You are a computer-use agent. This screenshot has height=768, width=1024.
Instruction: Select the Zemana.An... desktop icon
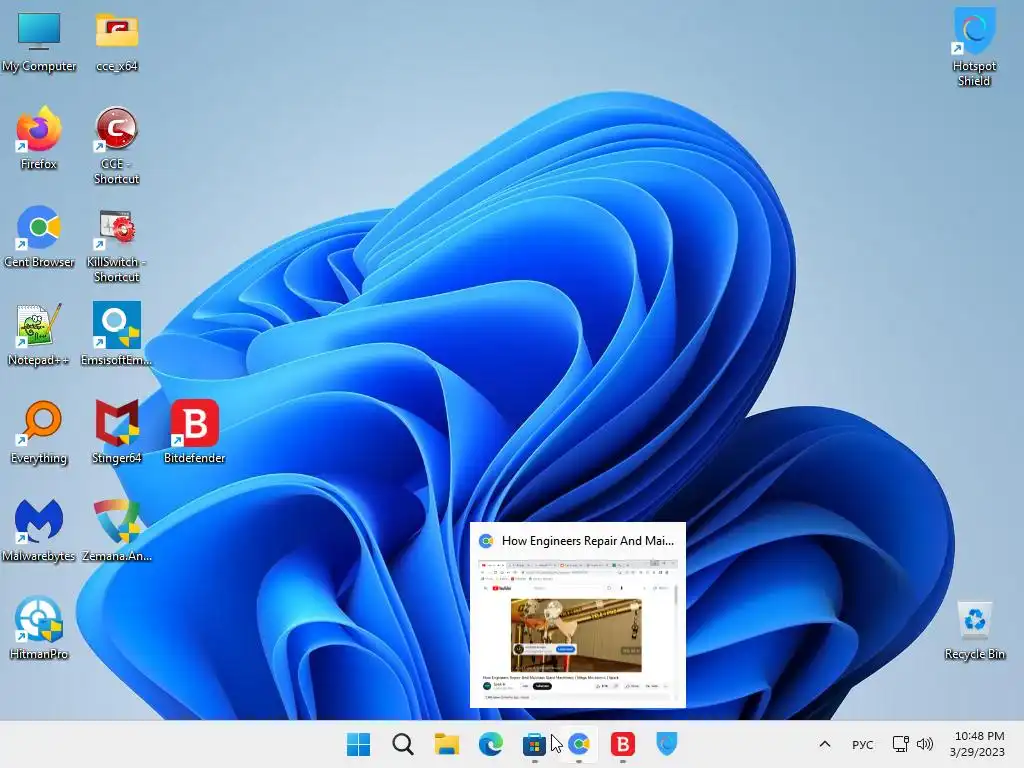coord(117,530)
